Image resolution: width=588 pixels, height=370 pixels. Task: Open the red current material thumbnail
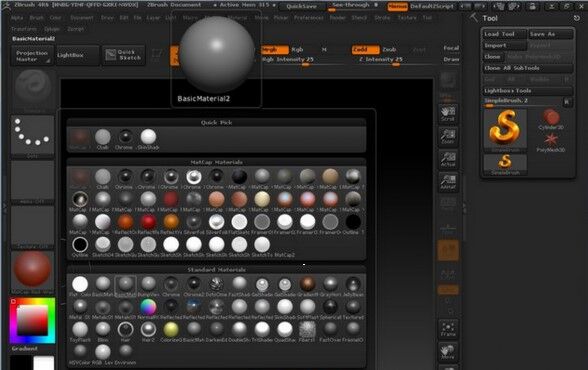click(x=33, y=271)
